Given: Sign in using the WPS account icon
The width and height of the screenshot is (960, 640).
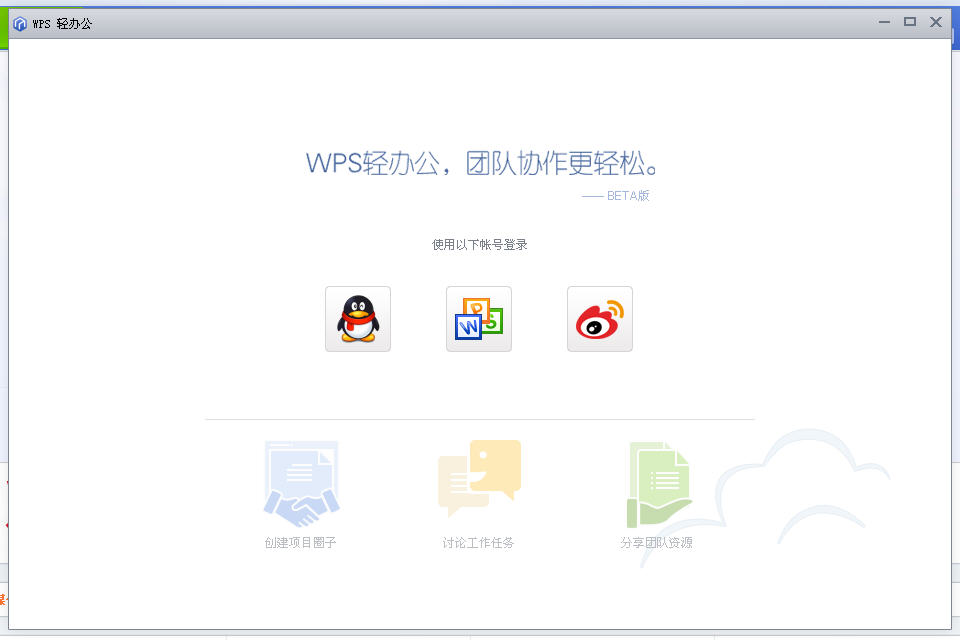Looking at the screenshot, I should [x=479, y=319].
